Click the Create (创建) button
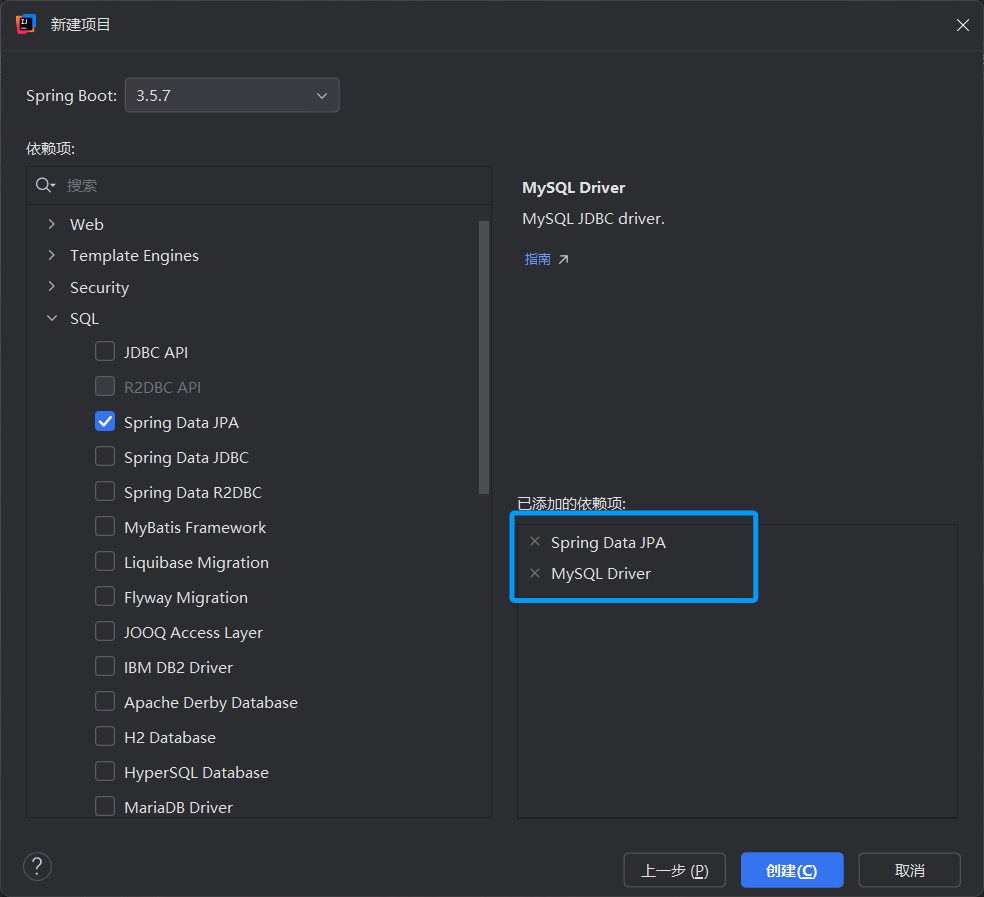This screenshot has height=897, width=984. 792,870
